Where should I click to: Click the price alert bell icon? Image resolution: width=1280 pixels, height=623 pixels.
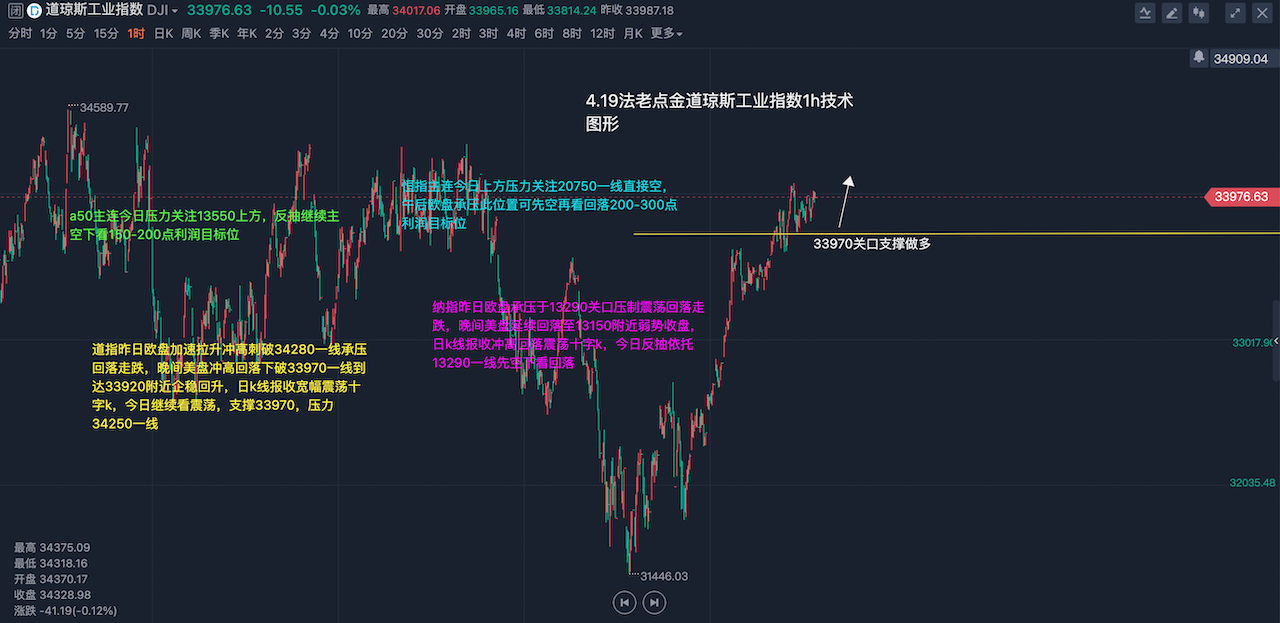(x=1198, y=58)
